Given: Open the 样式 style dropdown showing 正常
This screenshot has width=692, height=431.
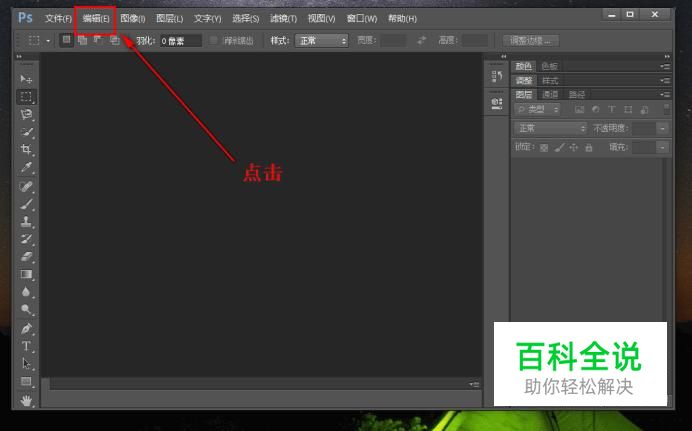Looking at the screenshot, I should click(x=322, y=41).
